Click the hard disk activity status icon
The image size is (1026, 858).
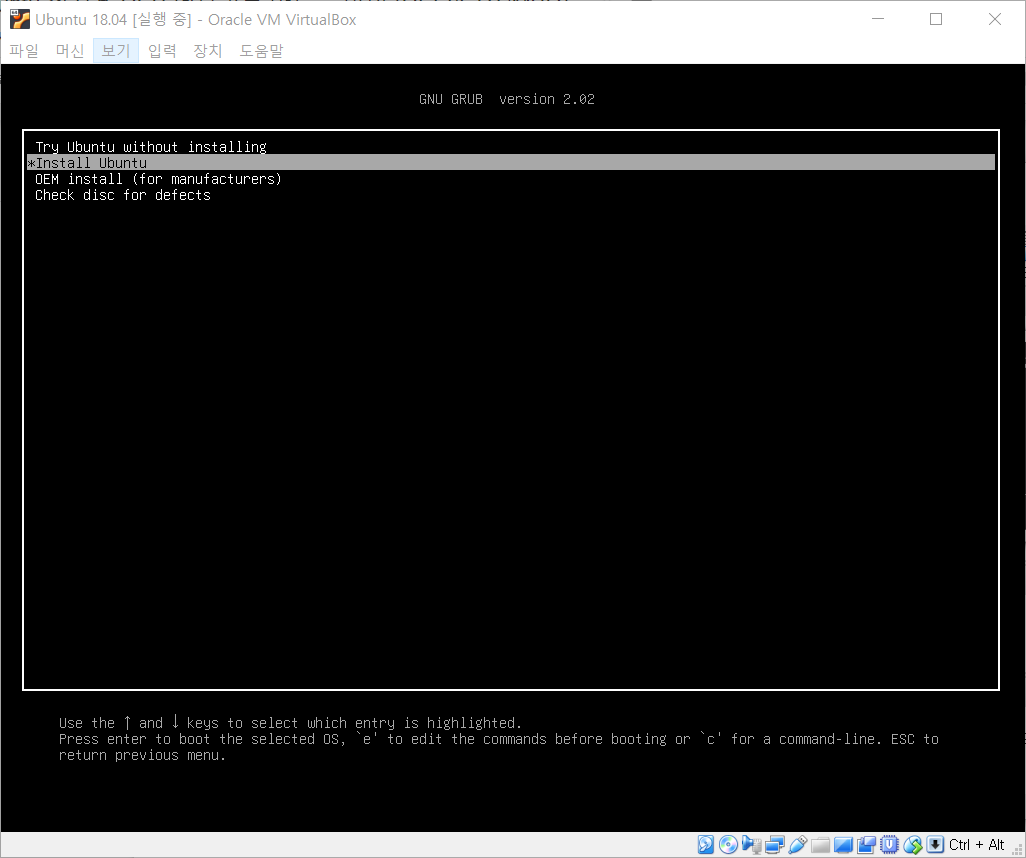(x=705, y=845)
